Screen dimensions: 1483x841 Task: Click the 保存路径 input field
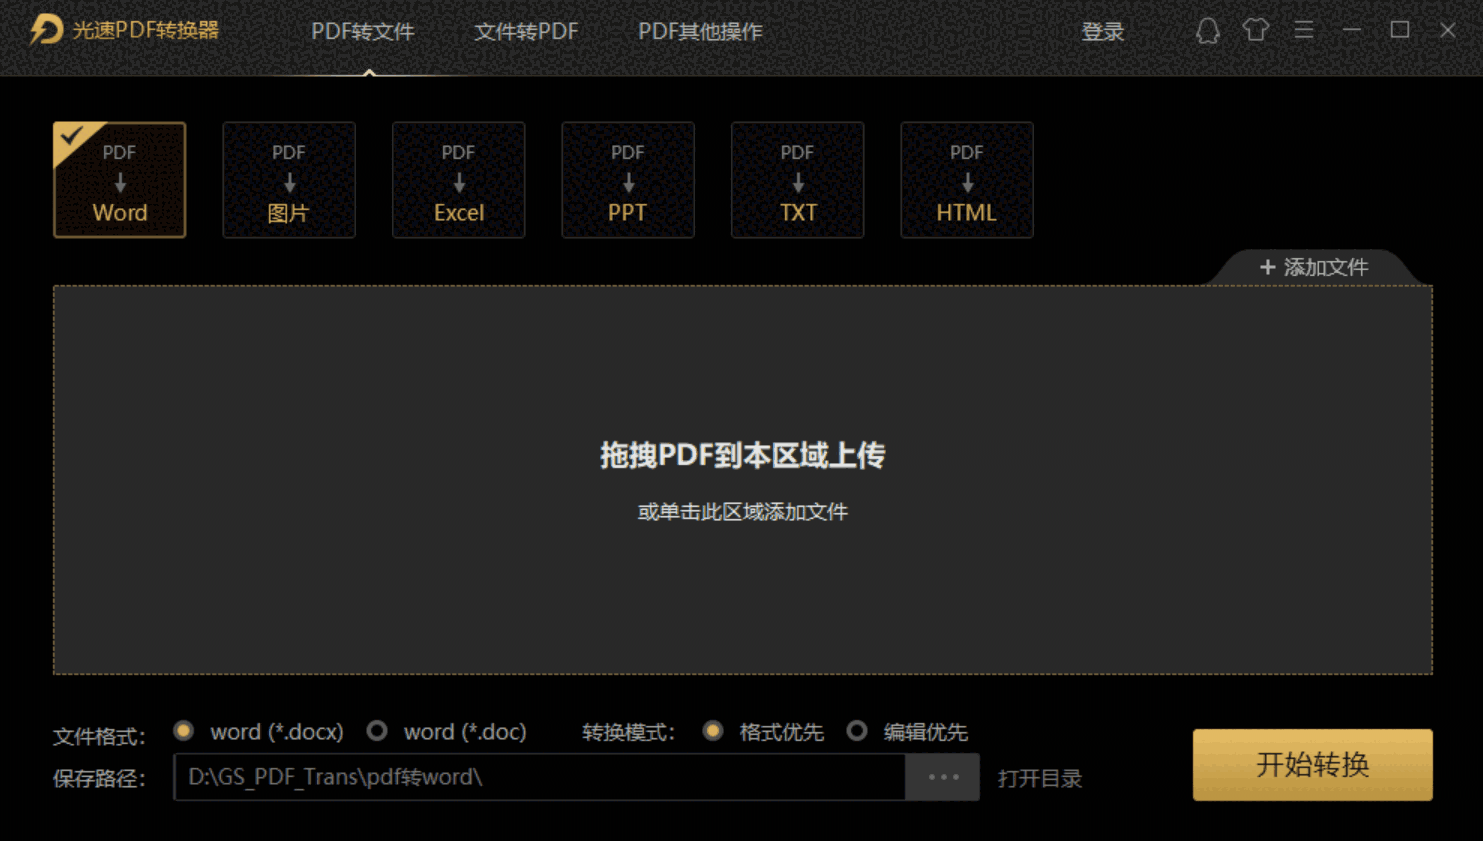(540, 777)
